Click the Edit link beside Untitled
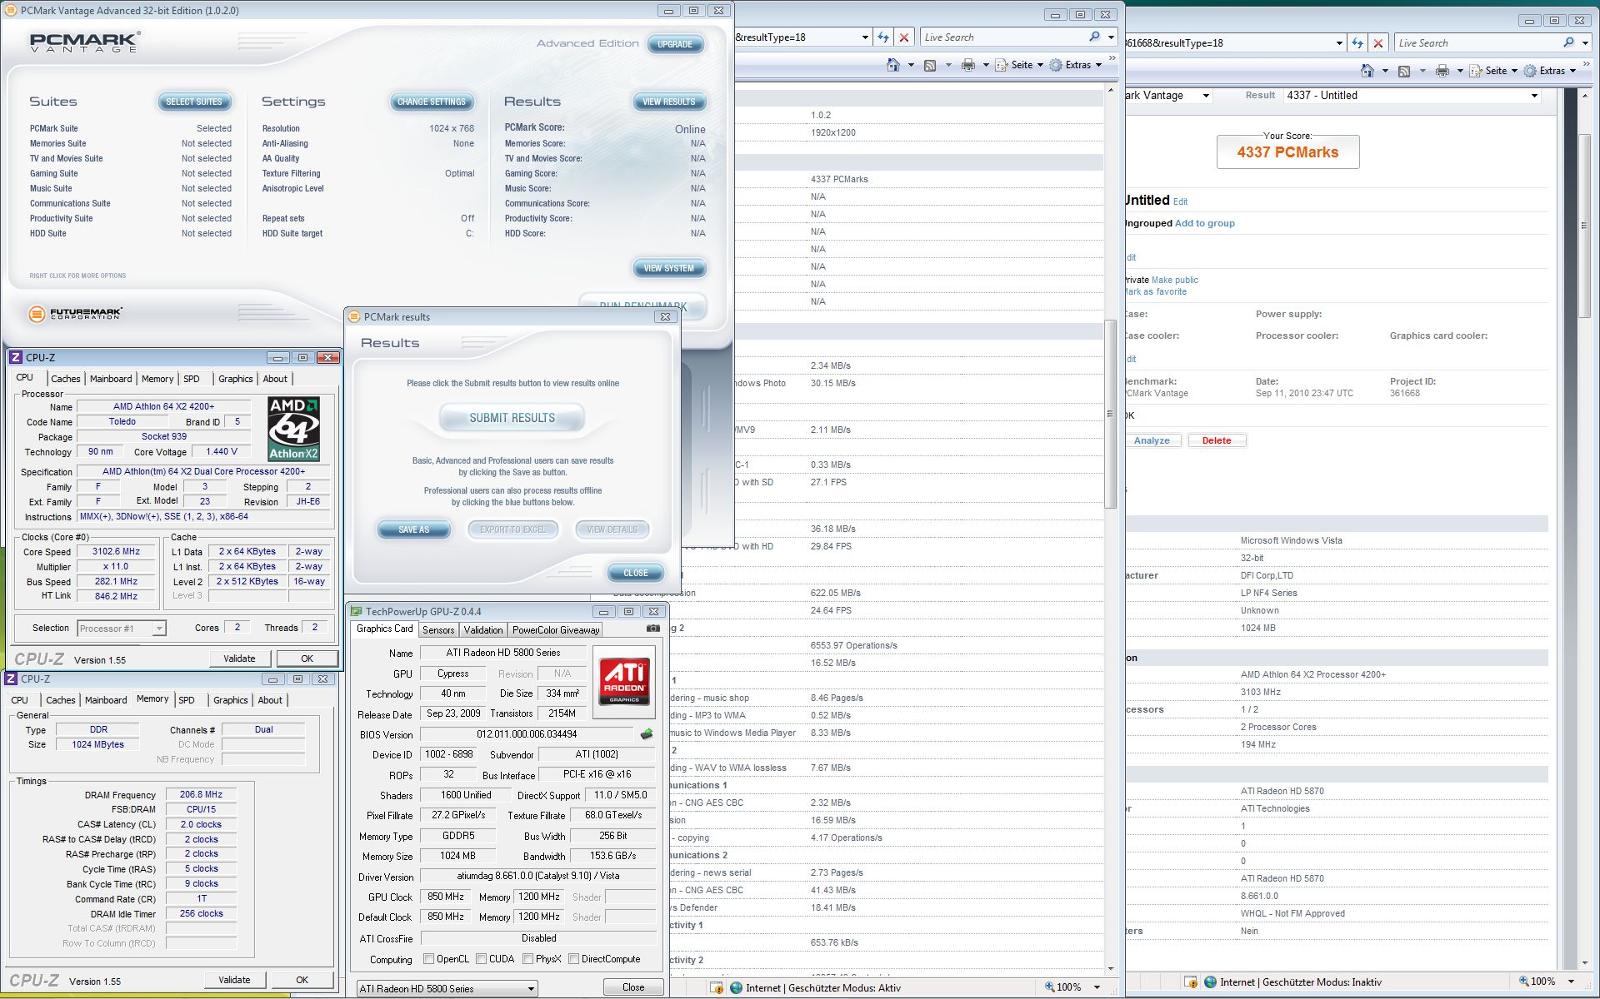1600x999 pixels. coord(1180,202)
